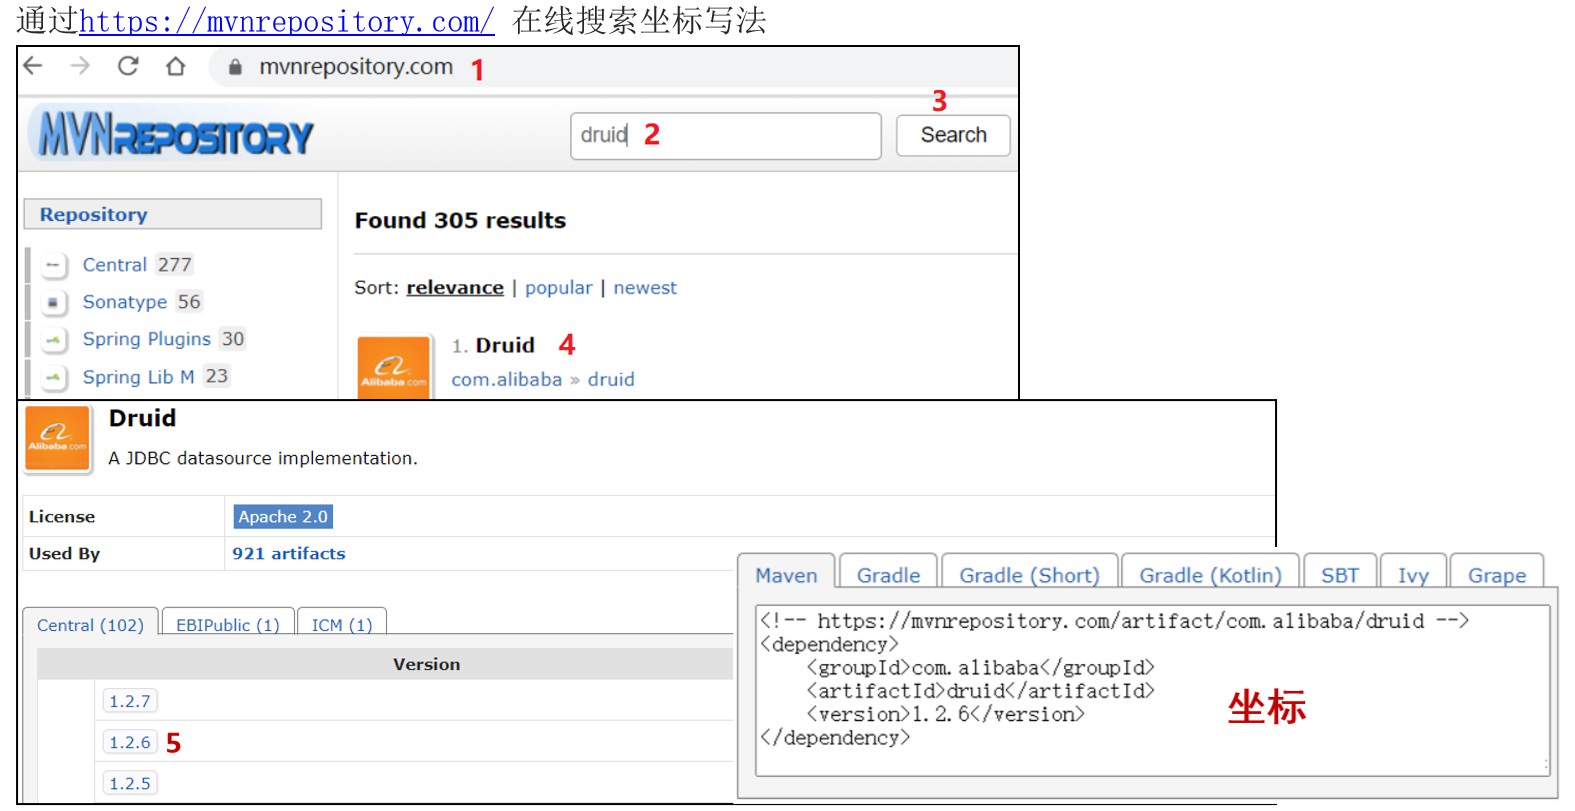Viewport: 1575px width, 811px height.
Task: Click the browser forward arrow
Action: point(80,66)
